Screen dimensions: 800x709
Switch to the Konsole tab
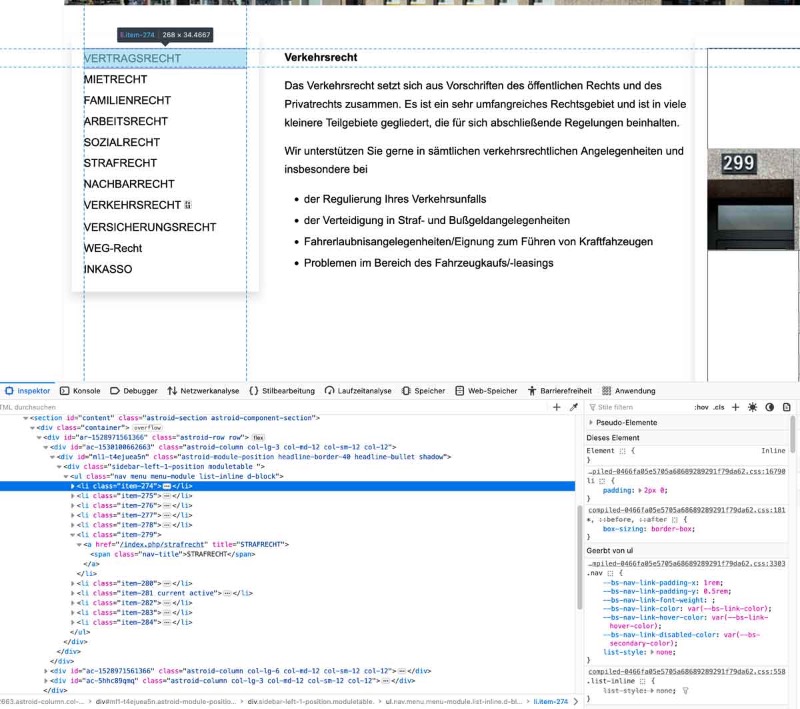(x=80, y=391)
